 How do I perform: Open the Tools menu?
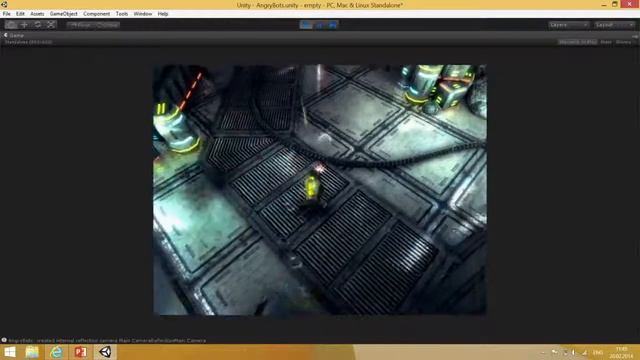pyautogui.click(x=122, y=14)
